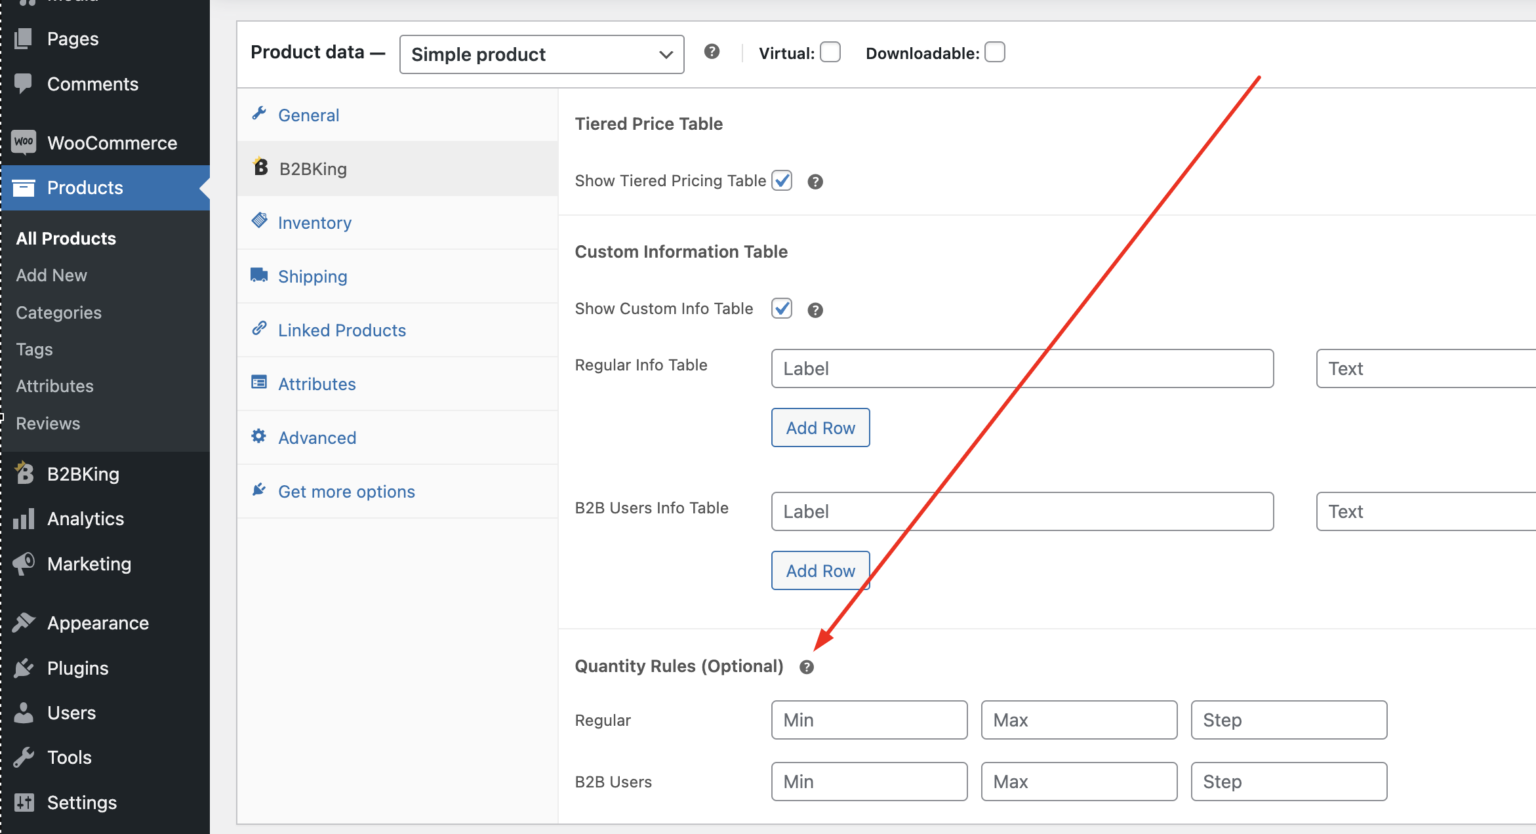Open the Analytics sidebar icon
This screenshot has height=834, width=1536.
point(24,518)
